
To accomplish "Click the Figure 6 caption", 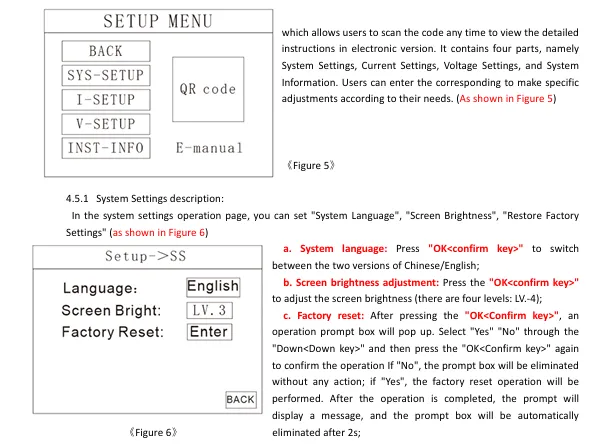I will tap(153, 432).
